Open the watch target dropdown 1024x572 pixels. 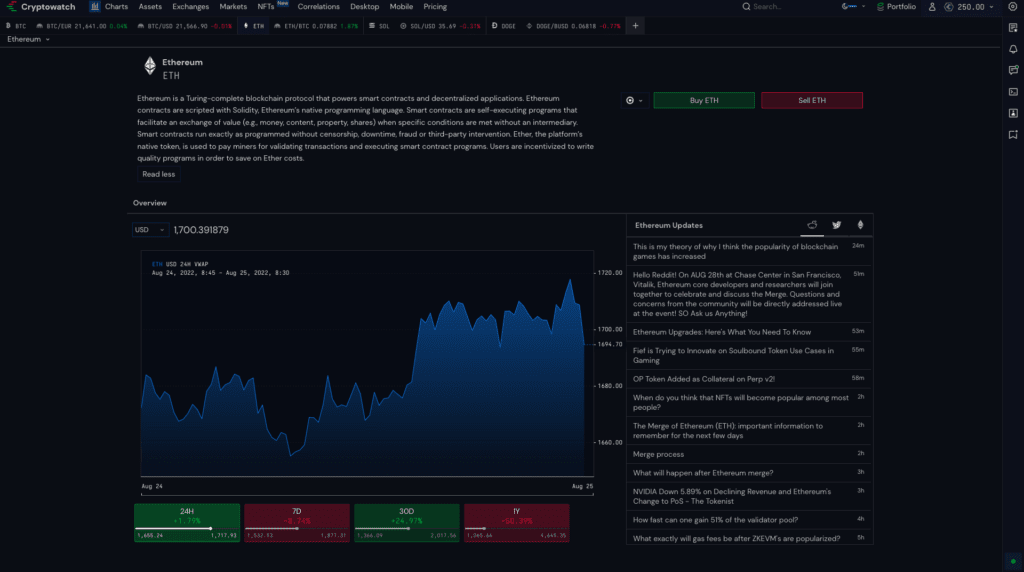point(634,101)
